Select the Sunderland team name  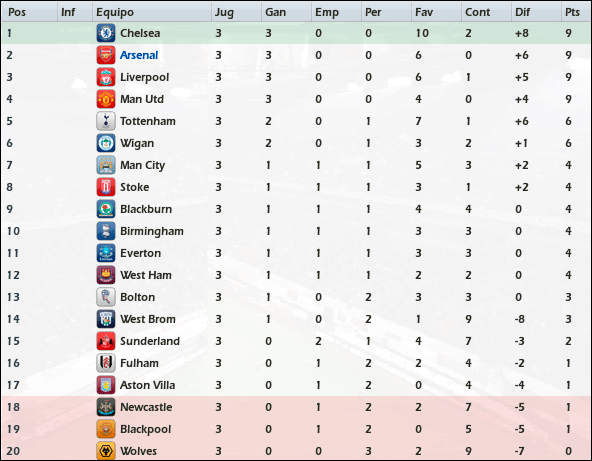point(150,341)
